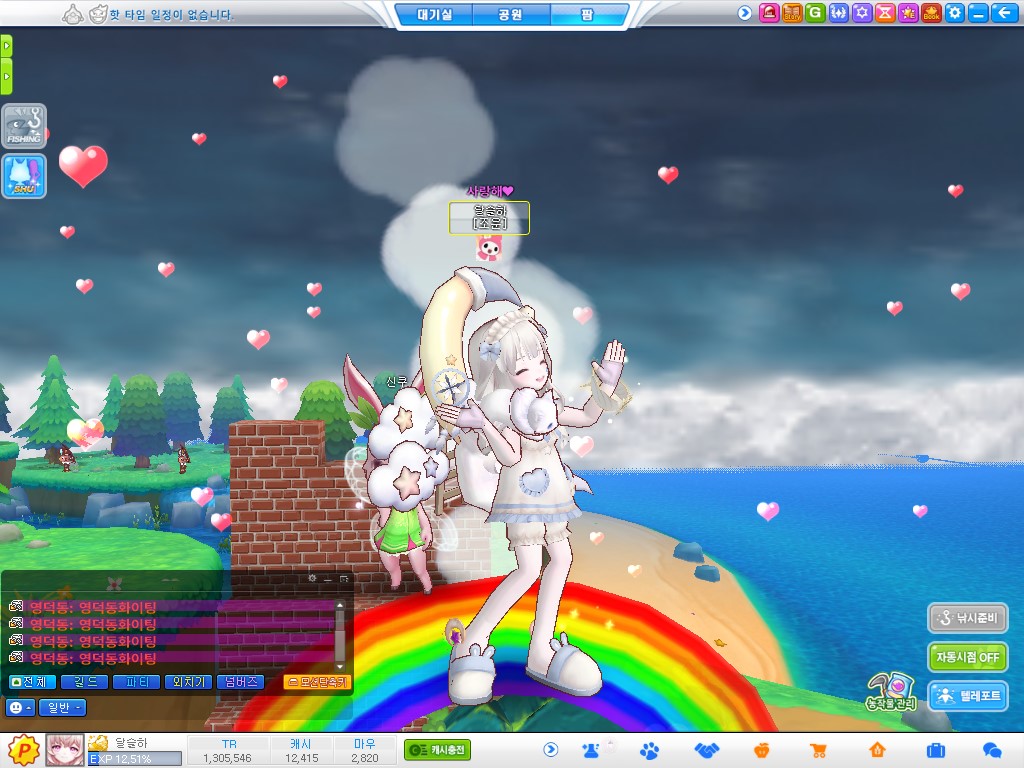Click the green G guild icon

pyautogui.click(x=815, y=13)
